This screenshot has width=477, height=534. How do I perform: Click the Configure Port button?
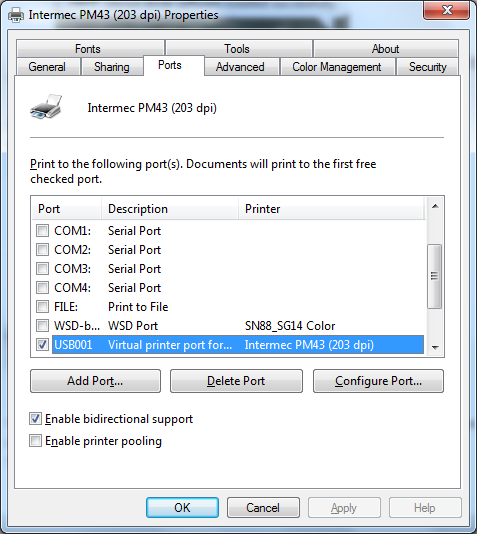(x=378, y=381)
